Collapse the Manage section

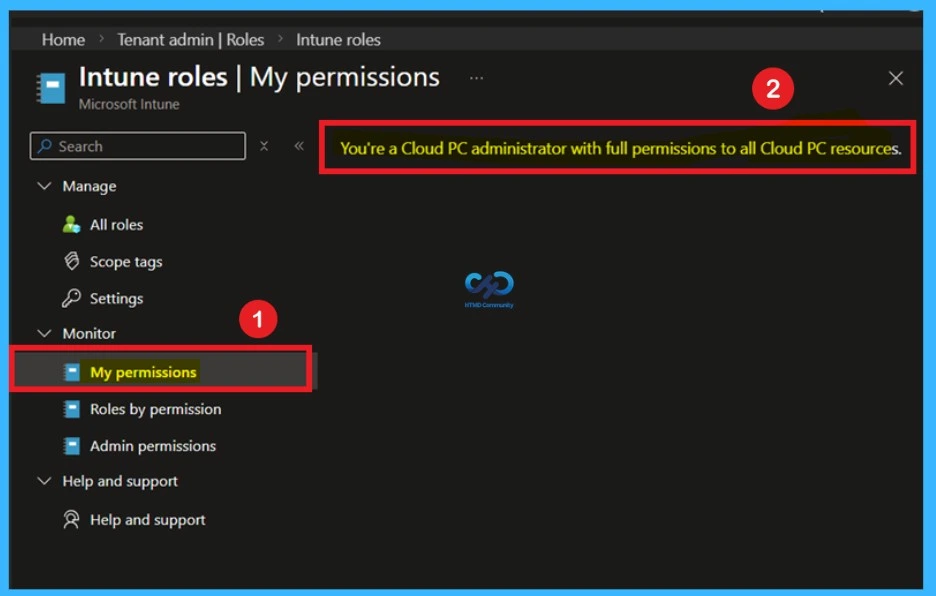coord(44,186)
